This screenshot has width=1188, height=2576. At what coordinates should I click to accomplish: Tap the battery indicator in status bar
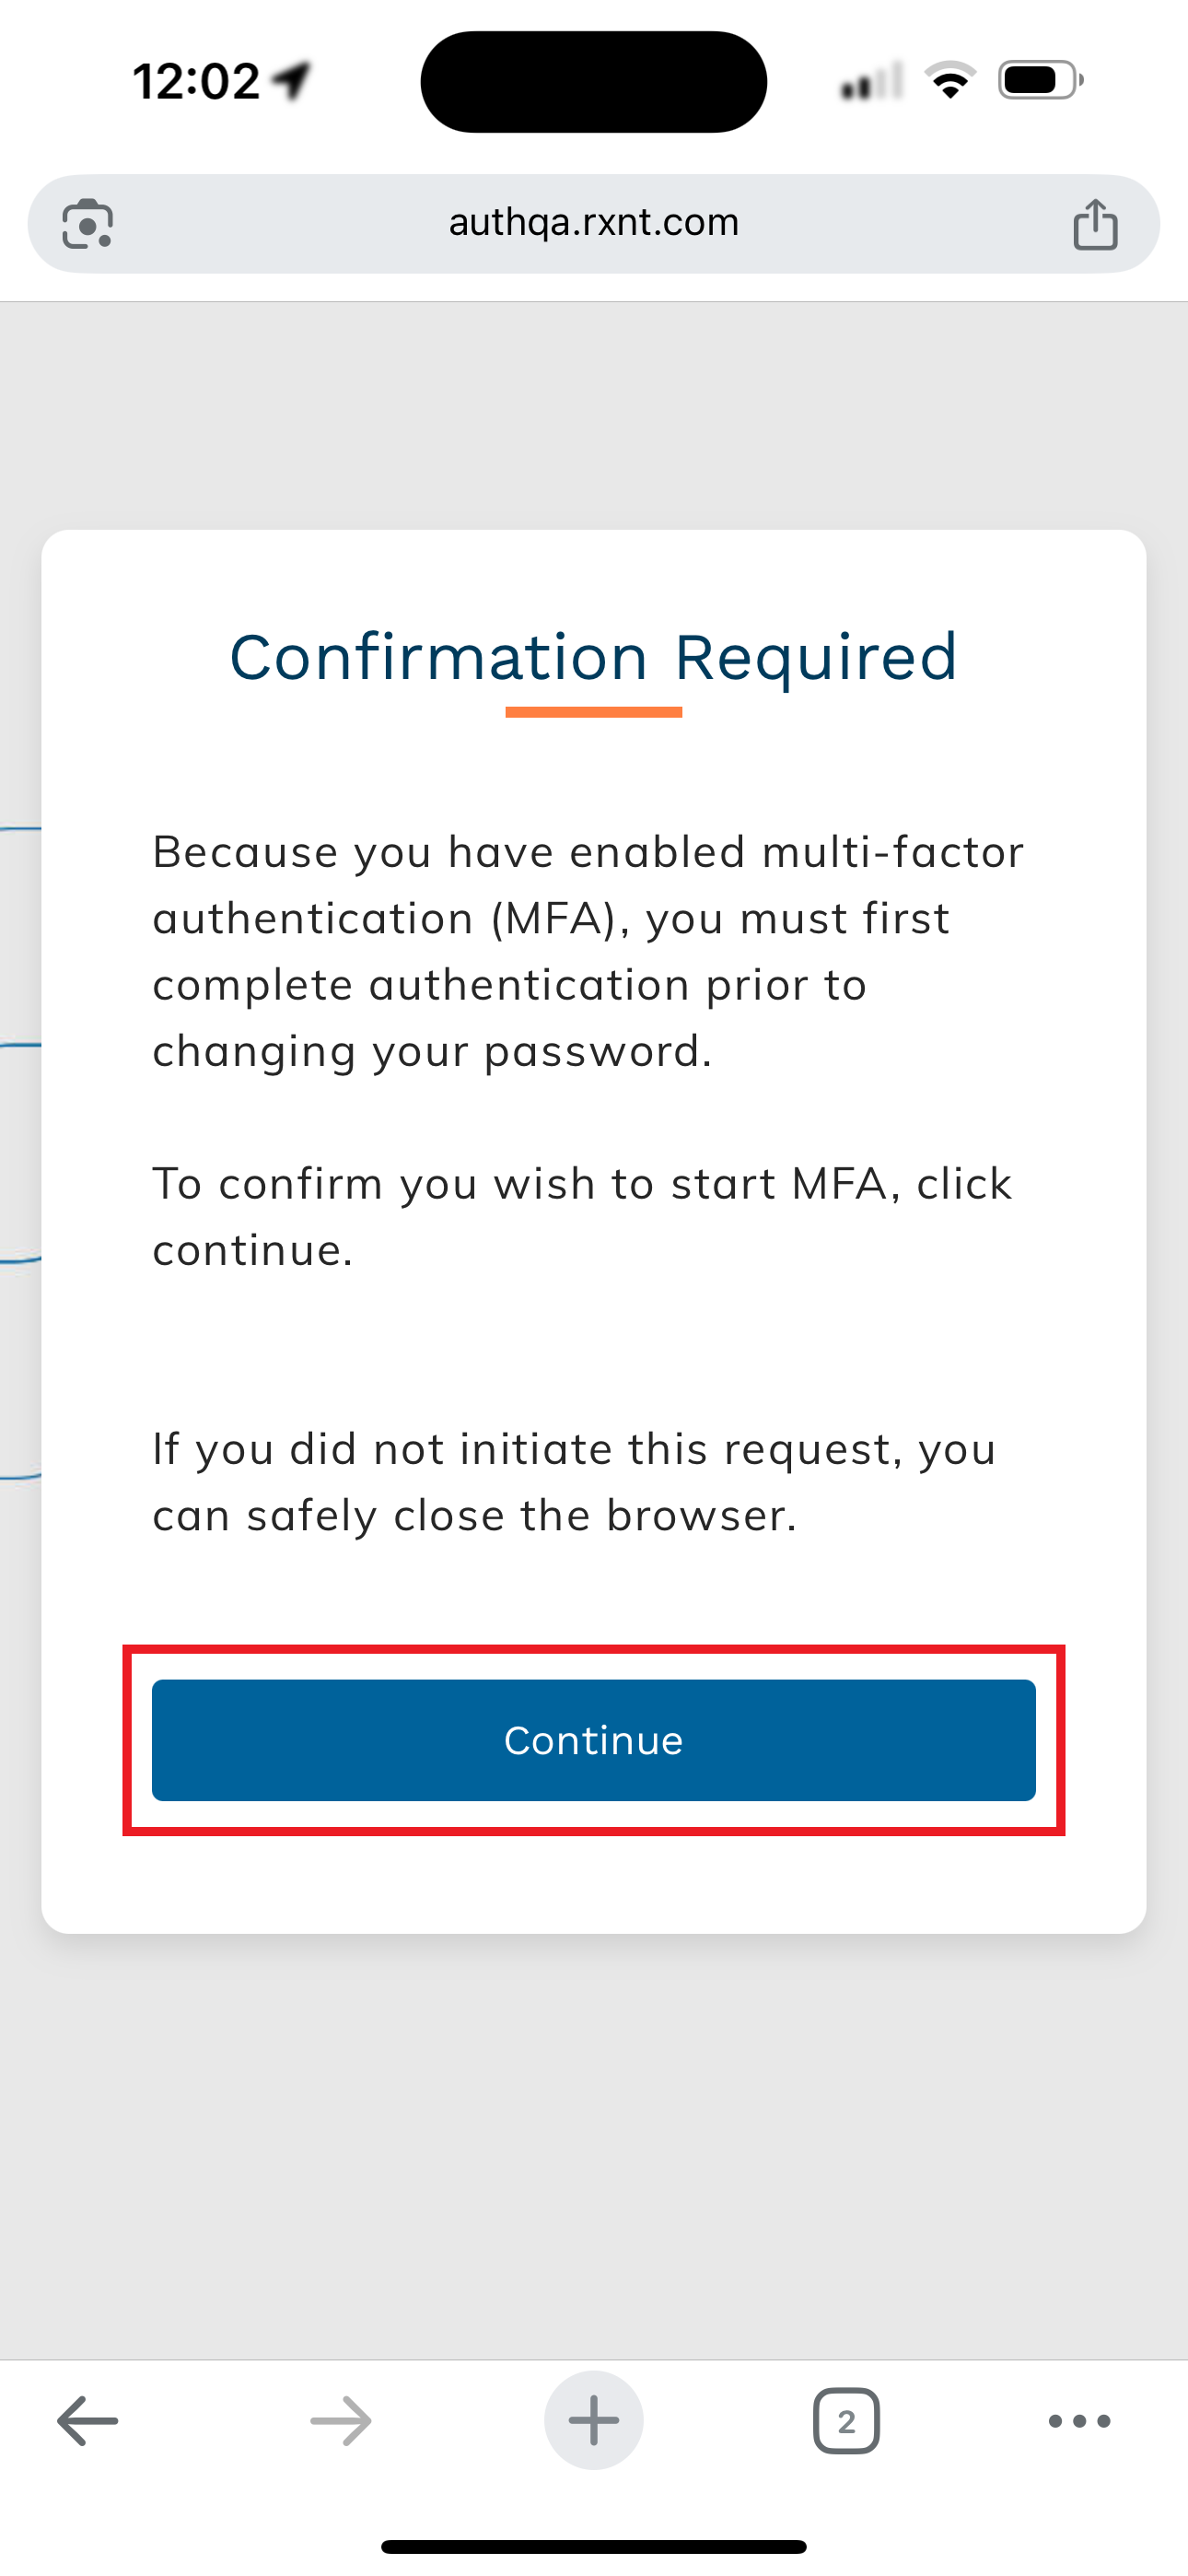pos(1040,81)
